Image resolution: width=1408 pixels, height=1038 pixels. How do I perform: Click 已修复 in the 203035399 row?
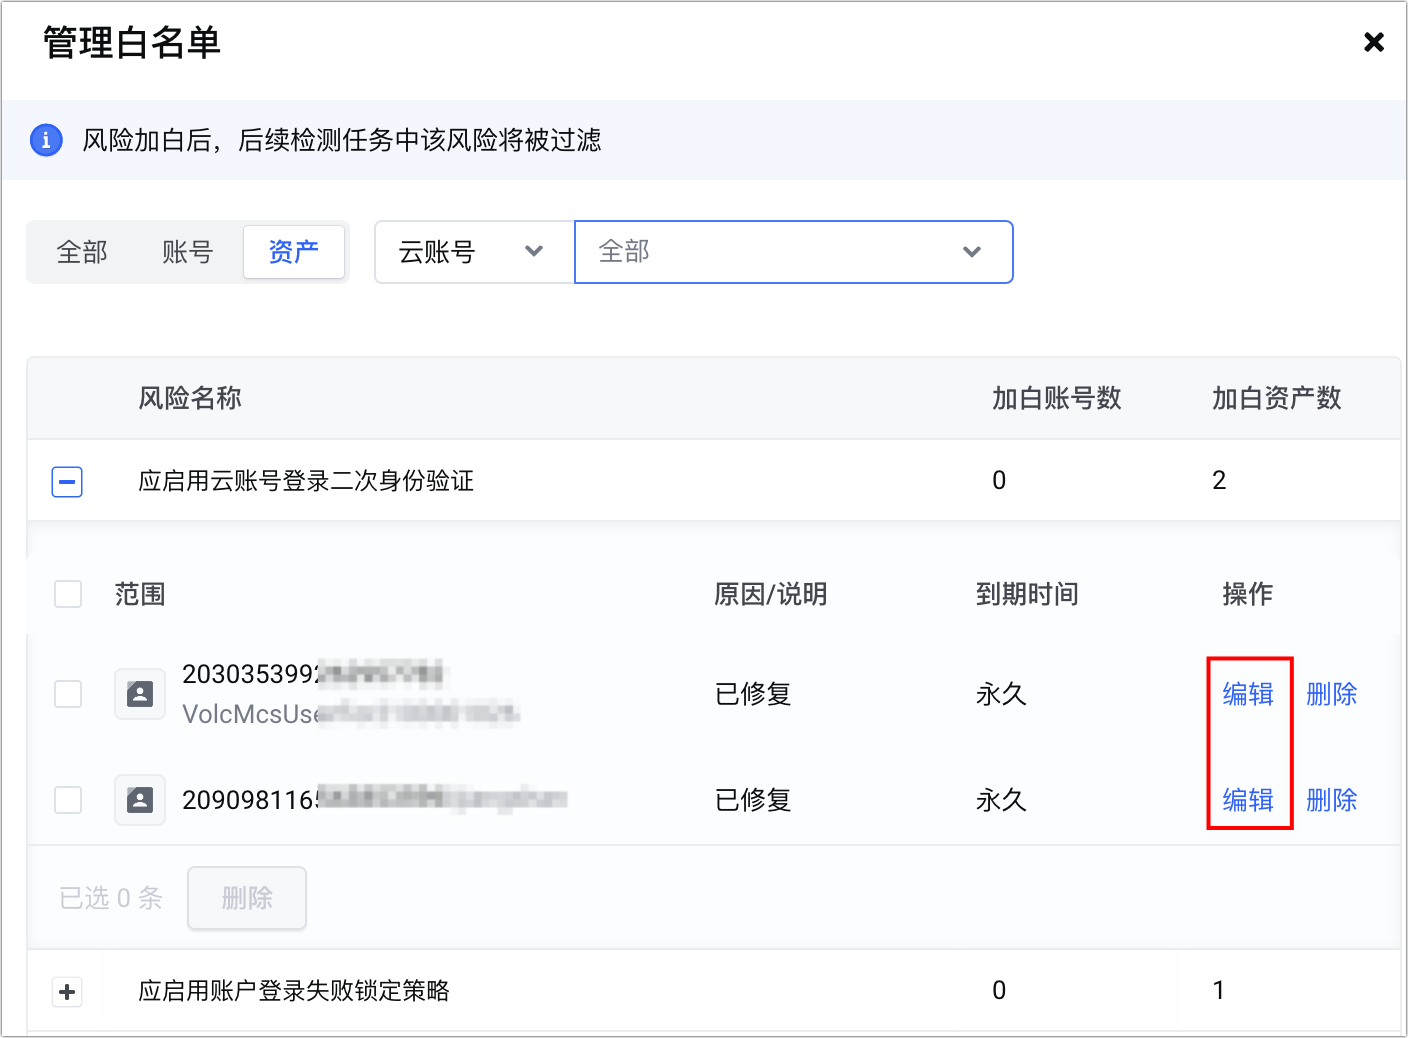point(753,694)
